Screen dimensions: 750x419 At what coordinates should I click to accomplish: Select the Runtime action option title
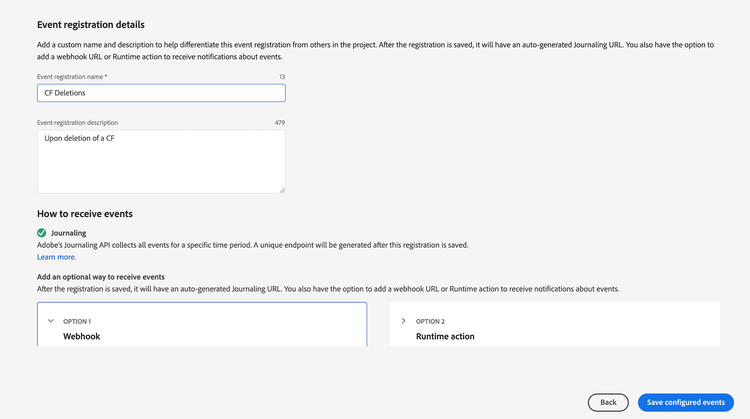[x=445, y=336]
